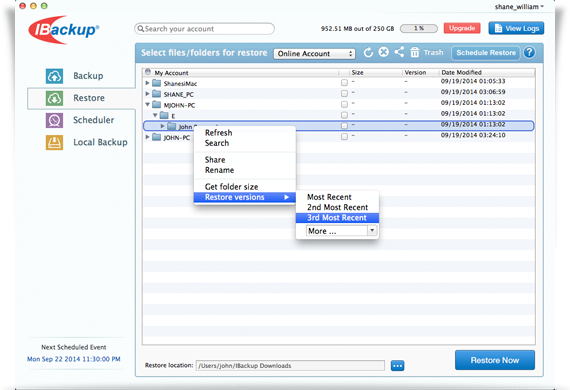Click the Restore location path field
The height and width of the screenshot is (390, 570).
[x=290, y=366]
